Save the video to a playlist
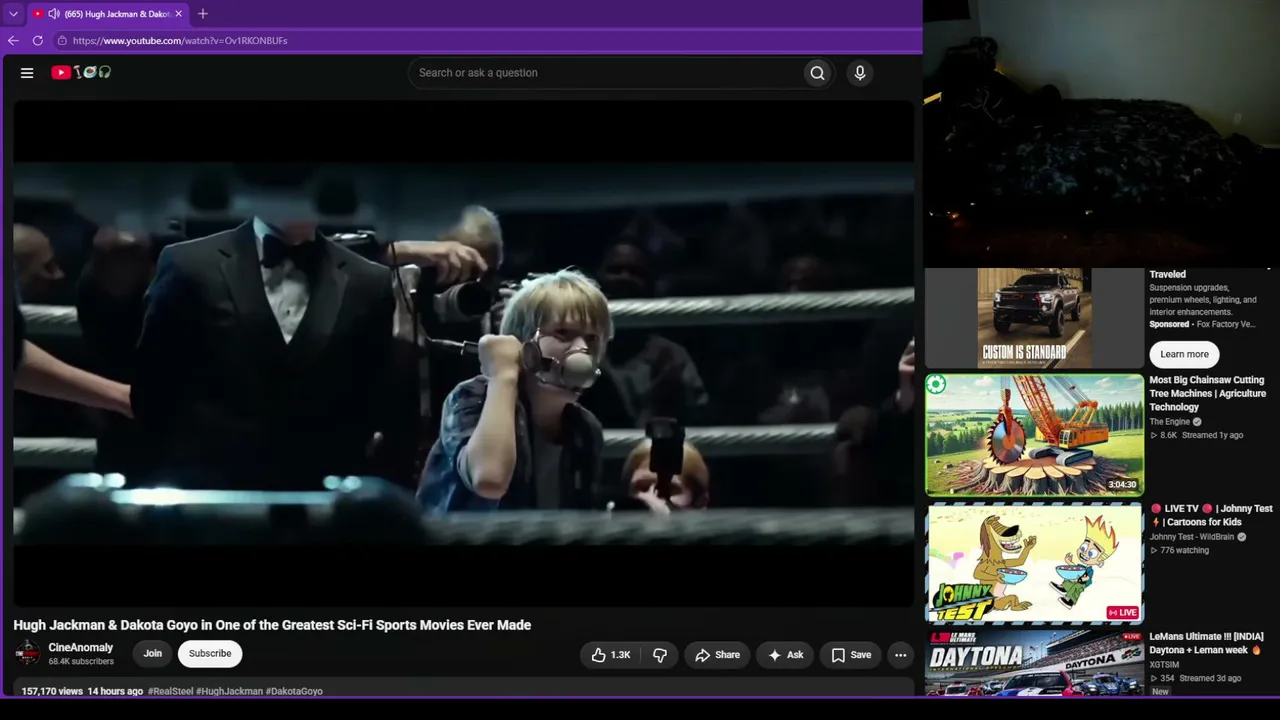 click(x=851, y=655)
